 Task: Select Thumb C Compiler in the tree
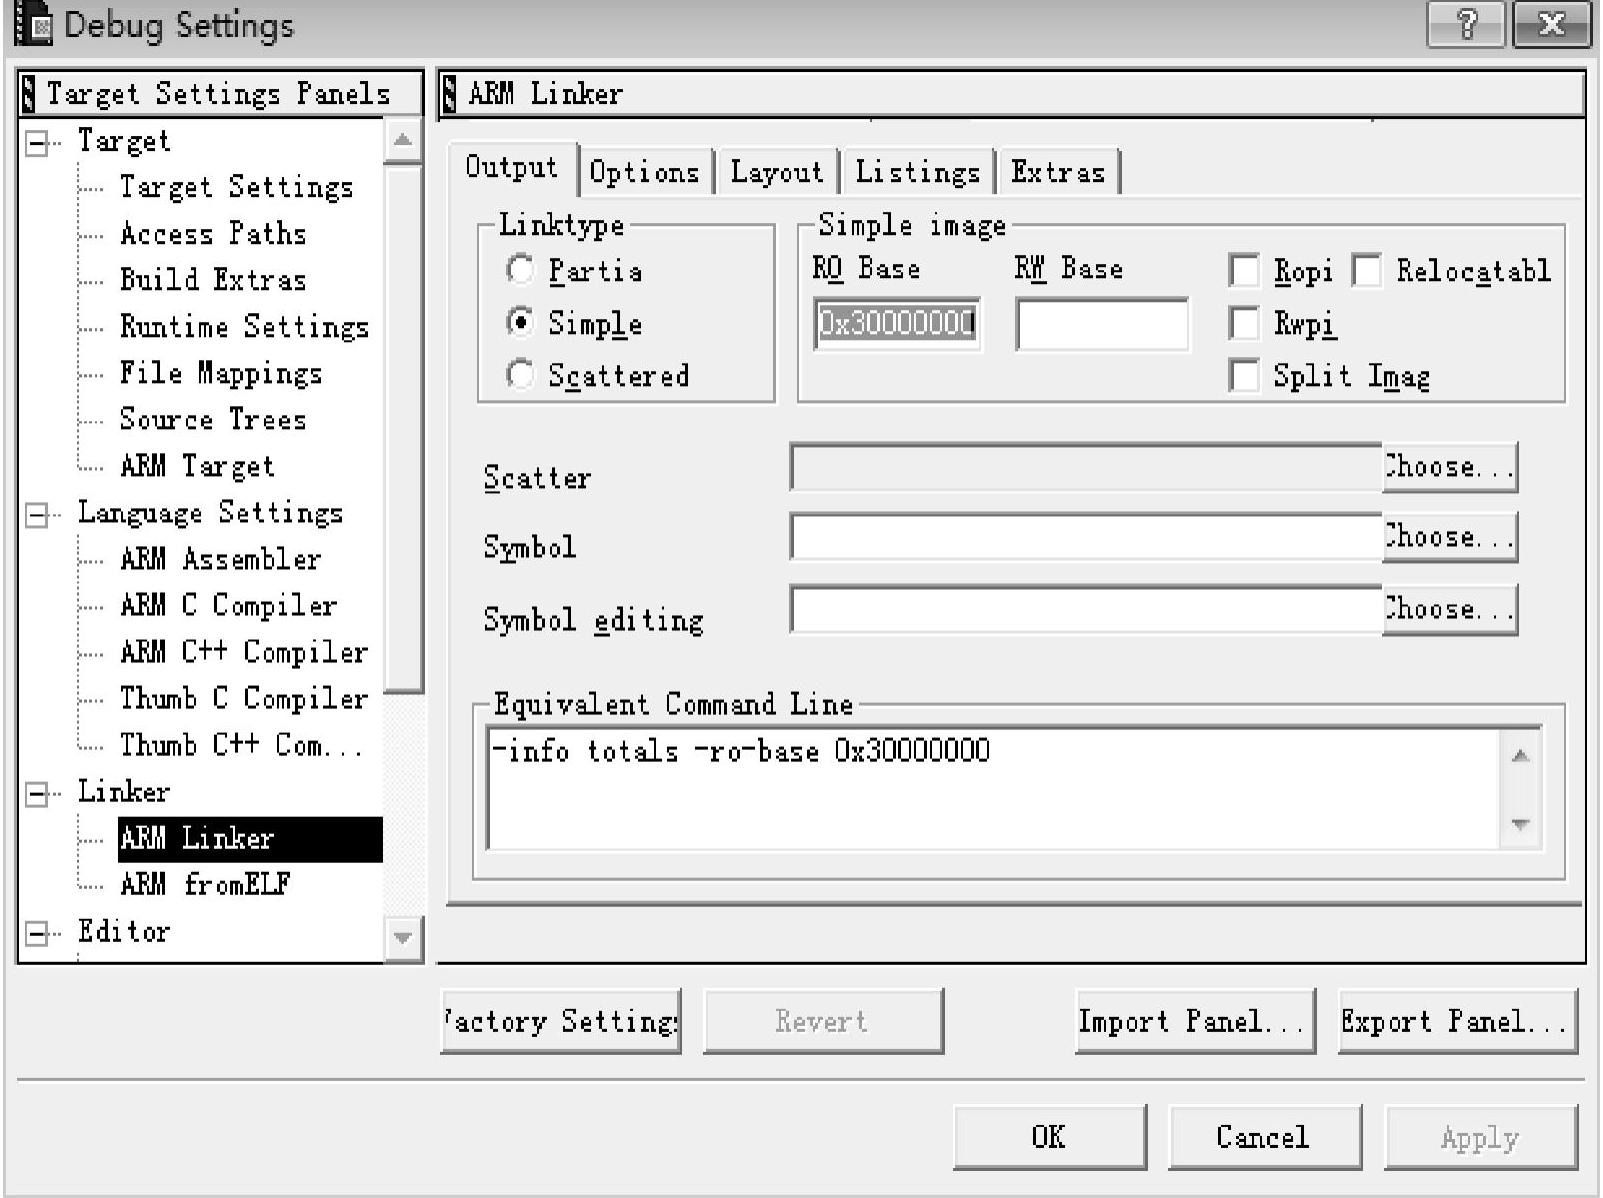tap(244, 698)
